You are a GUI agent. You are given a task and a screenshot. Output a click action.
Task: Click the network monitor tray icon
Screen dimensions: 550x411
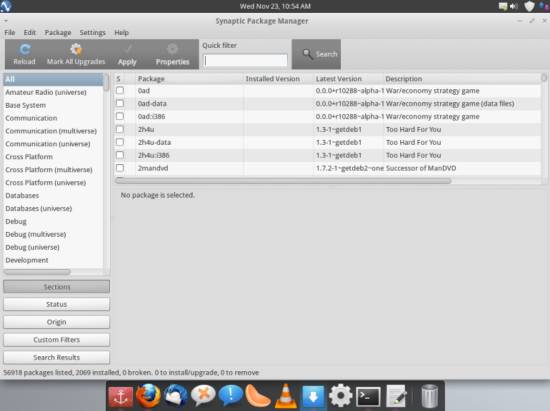click(x=503, y=6)
